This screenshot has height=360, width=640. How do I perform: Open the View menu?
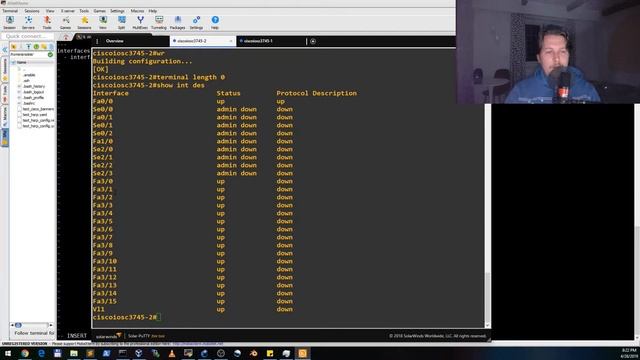click(x=50, y=11)
